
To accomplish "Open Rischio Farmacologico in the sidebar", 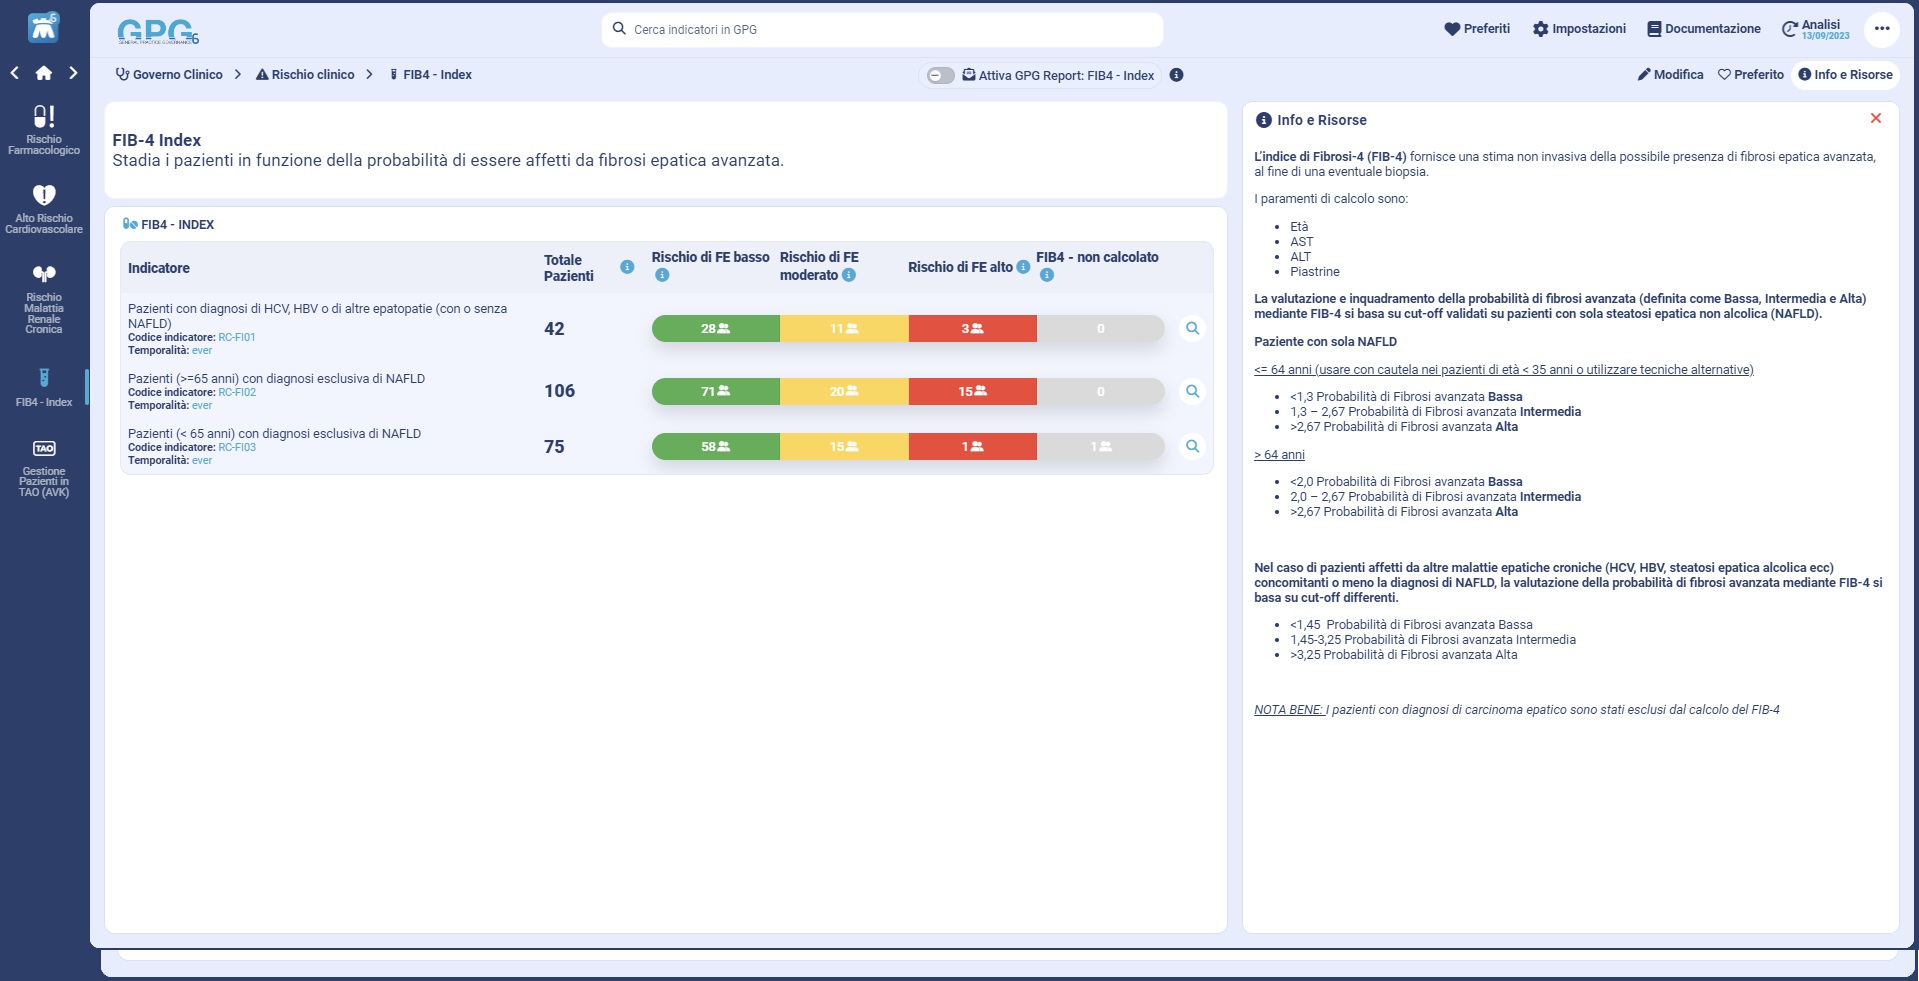I will click(44, 130).
